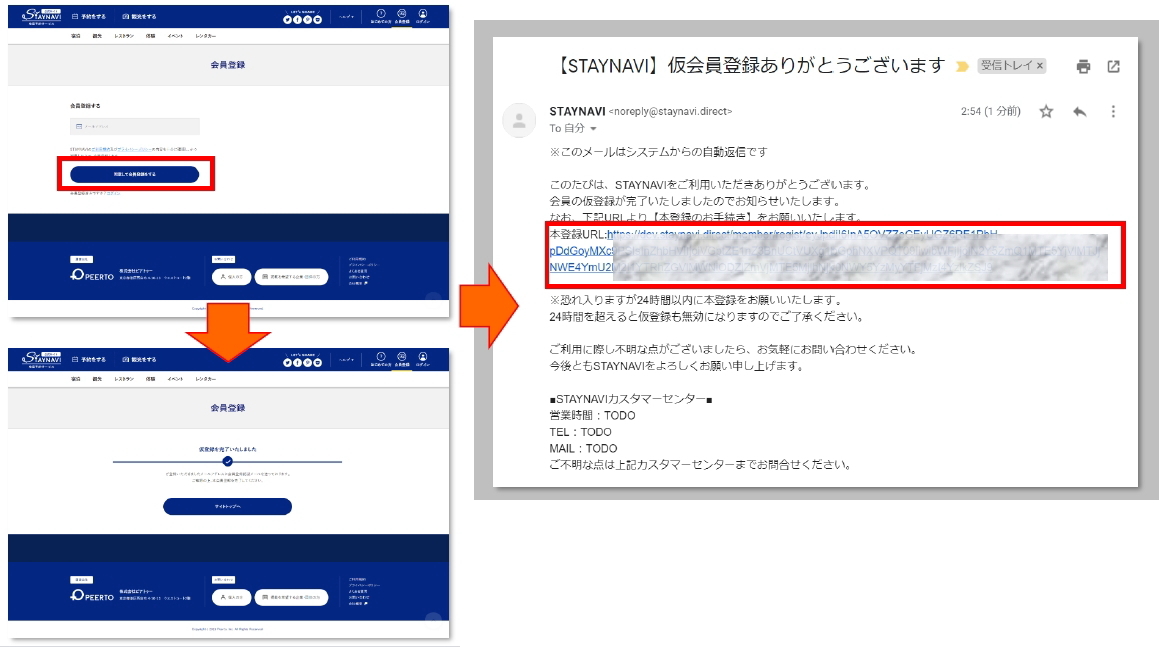The width and height of the screenshot is (1167, 647).
Task: Open the email's three-dot more menu
Action: tap(1113, 112)
